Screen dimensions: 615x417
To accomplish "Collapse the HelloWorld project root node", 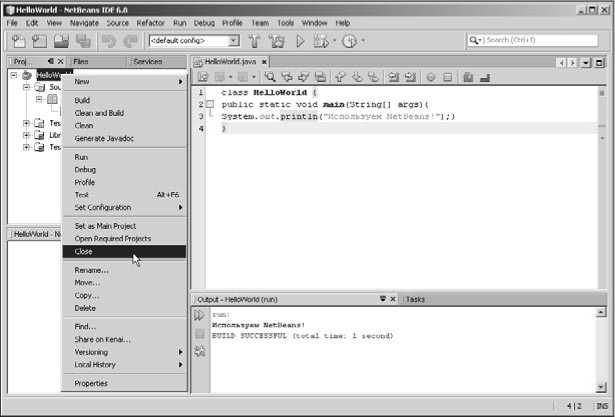I will (x=14, y=75).
